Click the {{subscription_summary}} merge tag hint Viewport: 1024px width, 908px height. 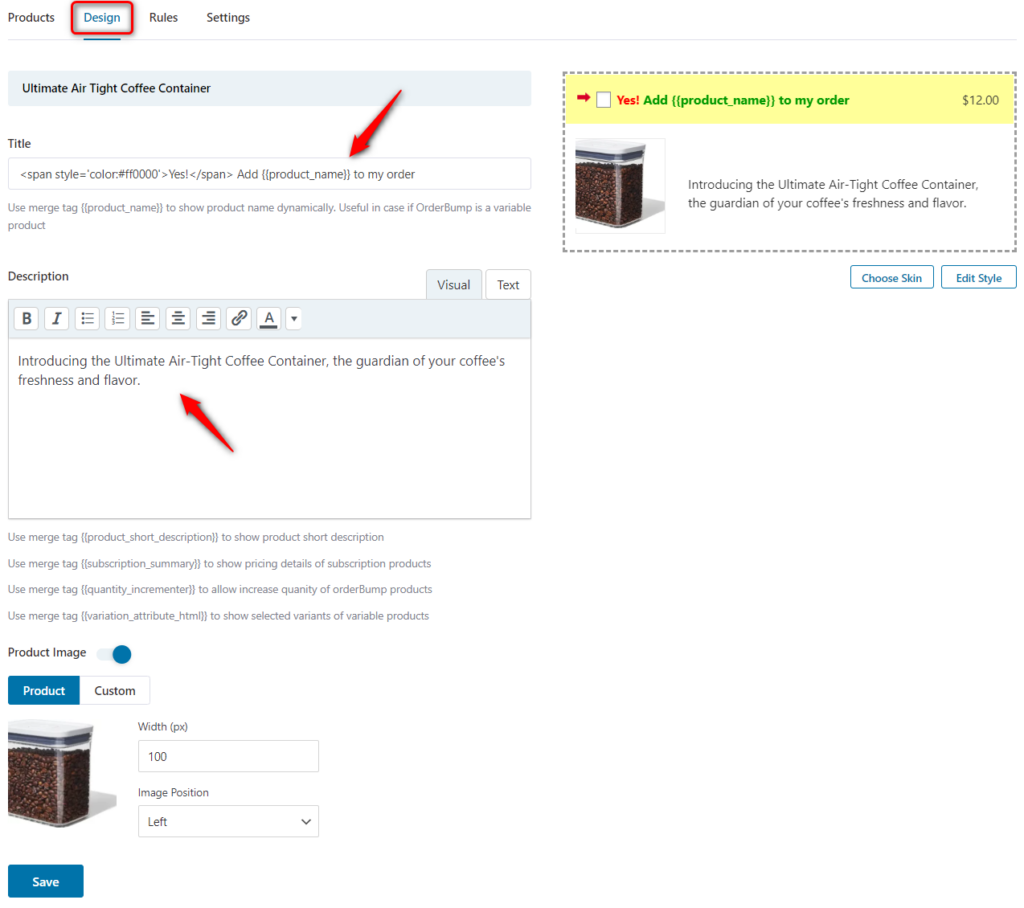(x=219, y=563)
